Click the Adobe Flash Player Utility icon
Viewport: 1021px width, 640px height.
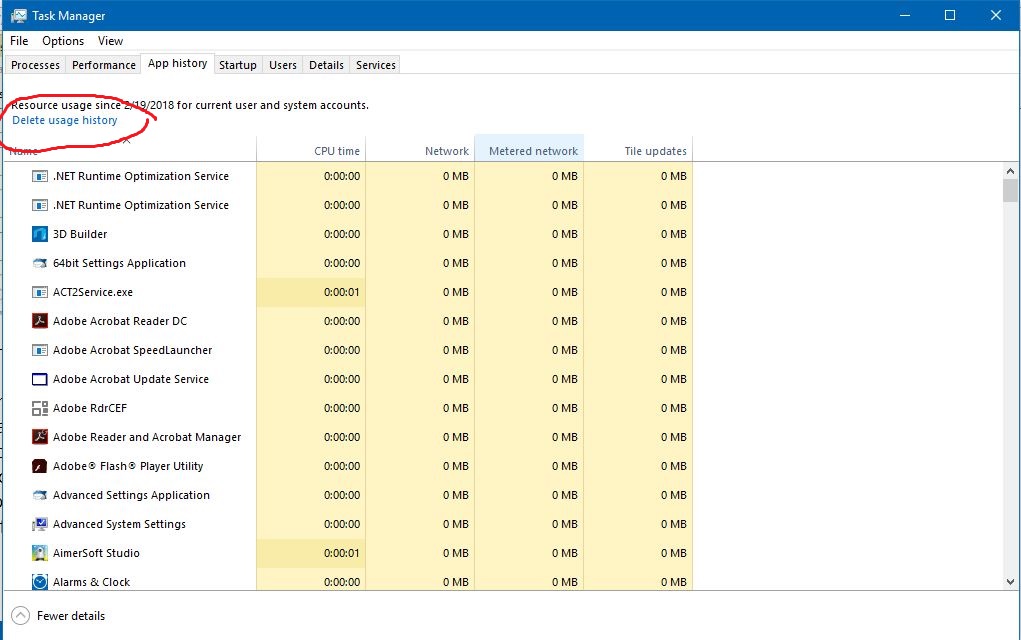coord(40,466)
